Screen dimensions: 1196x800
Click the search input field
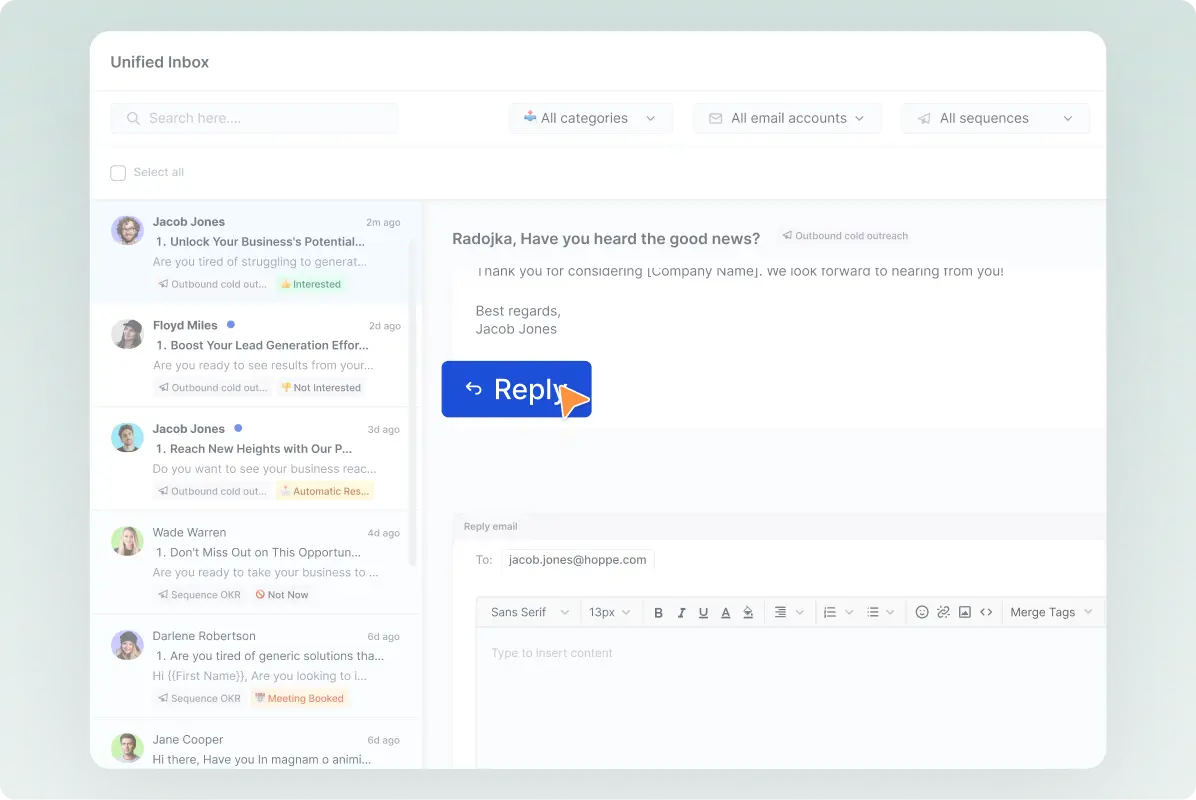253,117
